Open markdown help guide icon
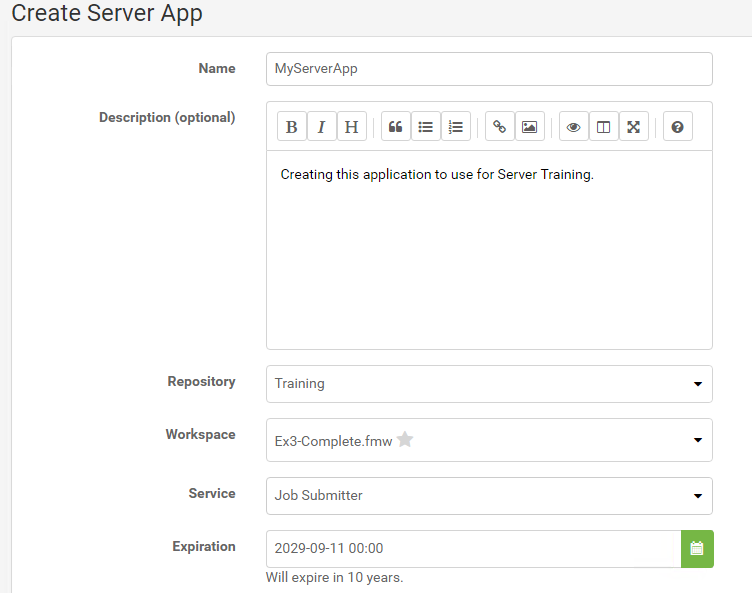 coord(678,127)
